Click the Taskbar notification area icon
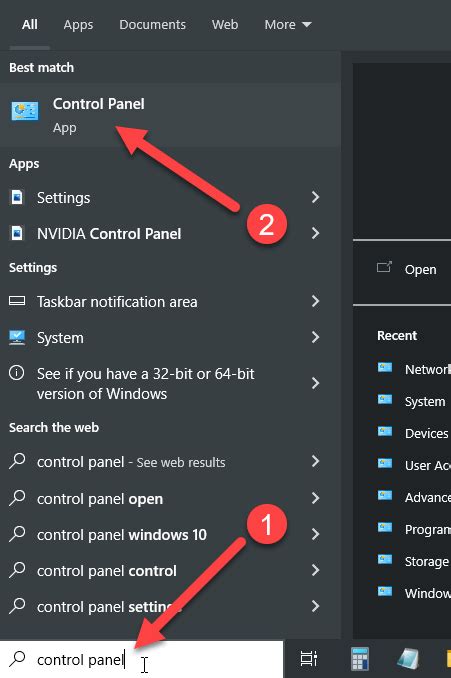The width and height of the screenshot is (451, 678). coord(17,301)
